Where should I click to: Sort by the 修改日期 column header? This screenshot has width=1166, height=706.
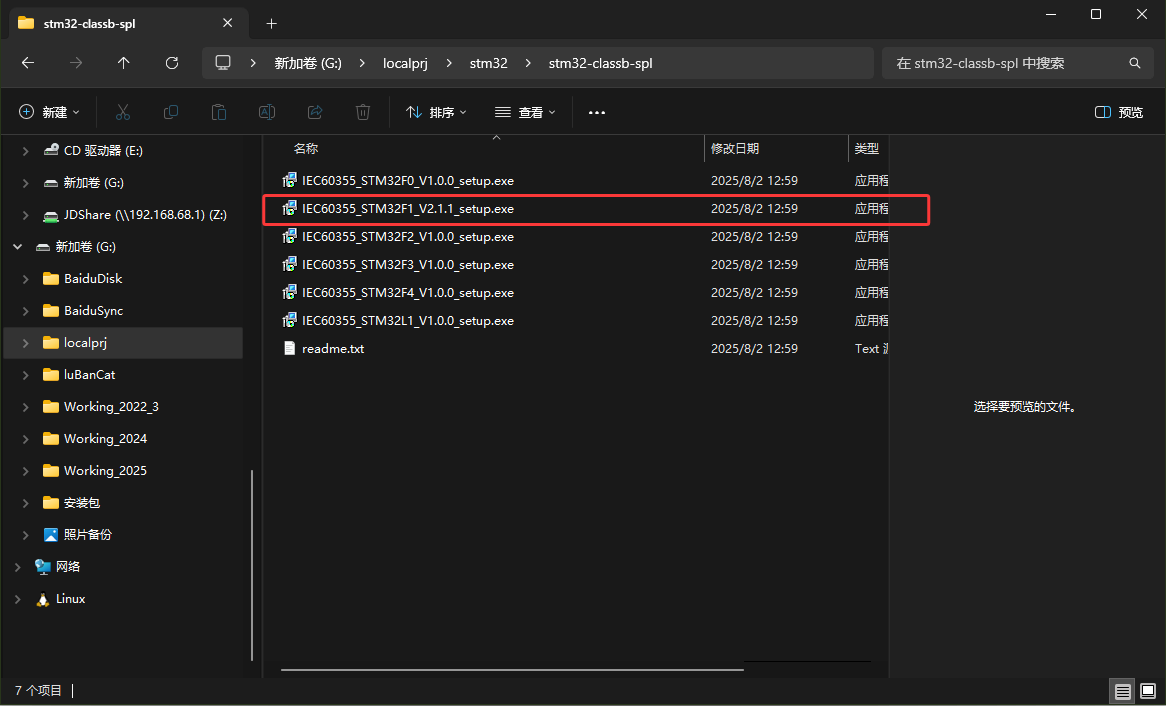735,149
